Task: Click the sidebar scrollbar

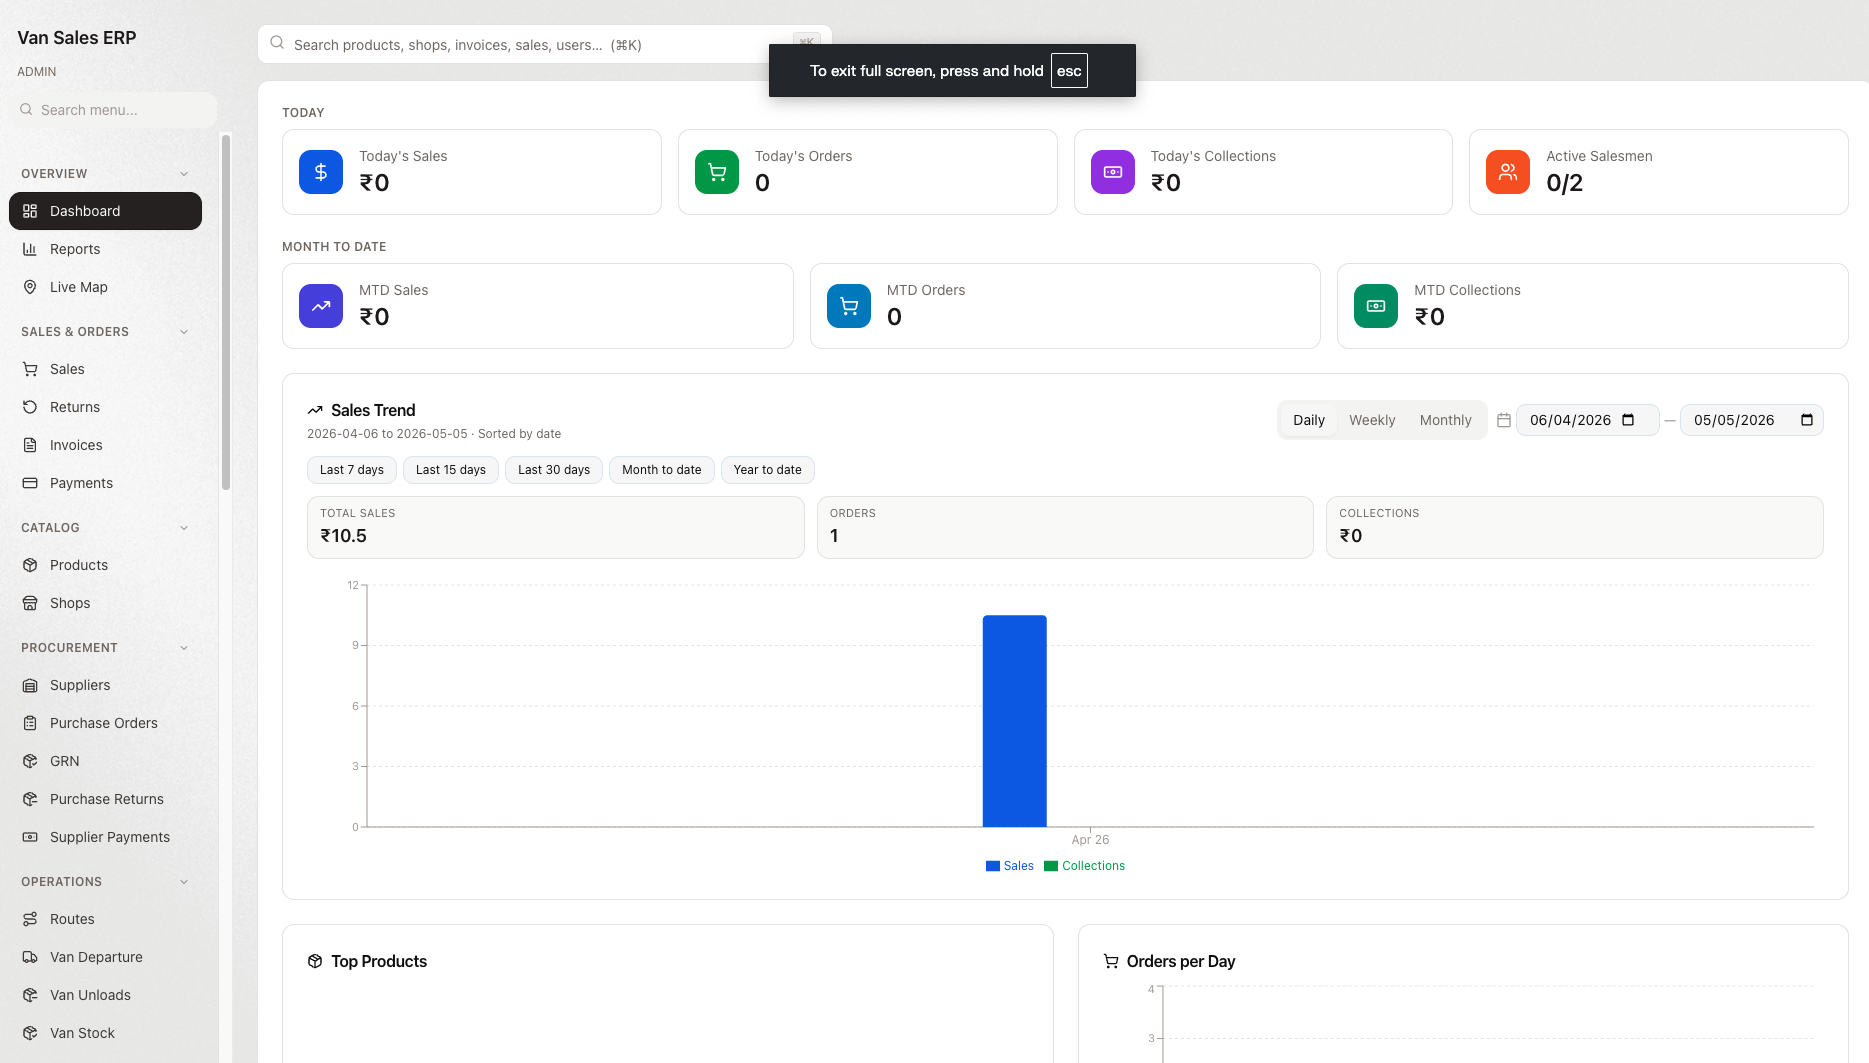Action: [226, 312]
